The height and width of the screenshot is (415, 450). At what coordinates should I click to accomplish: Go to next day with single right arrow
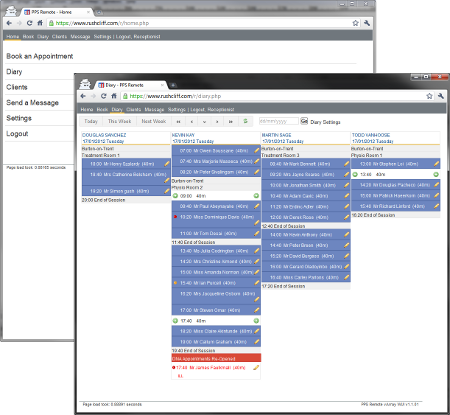point(217,122)
